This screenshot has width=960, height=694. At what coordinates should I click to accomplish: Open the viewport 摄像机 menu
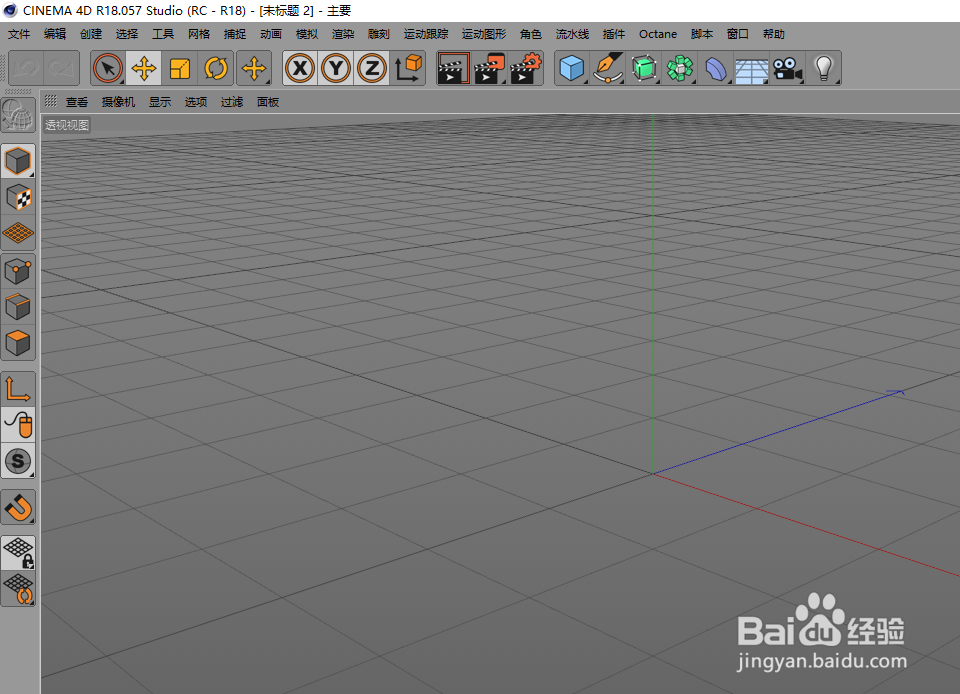pos(118,102)
